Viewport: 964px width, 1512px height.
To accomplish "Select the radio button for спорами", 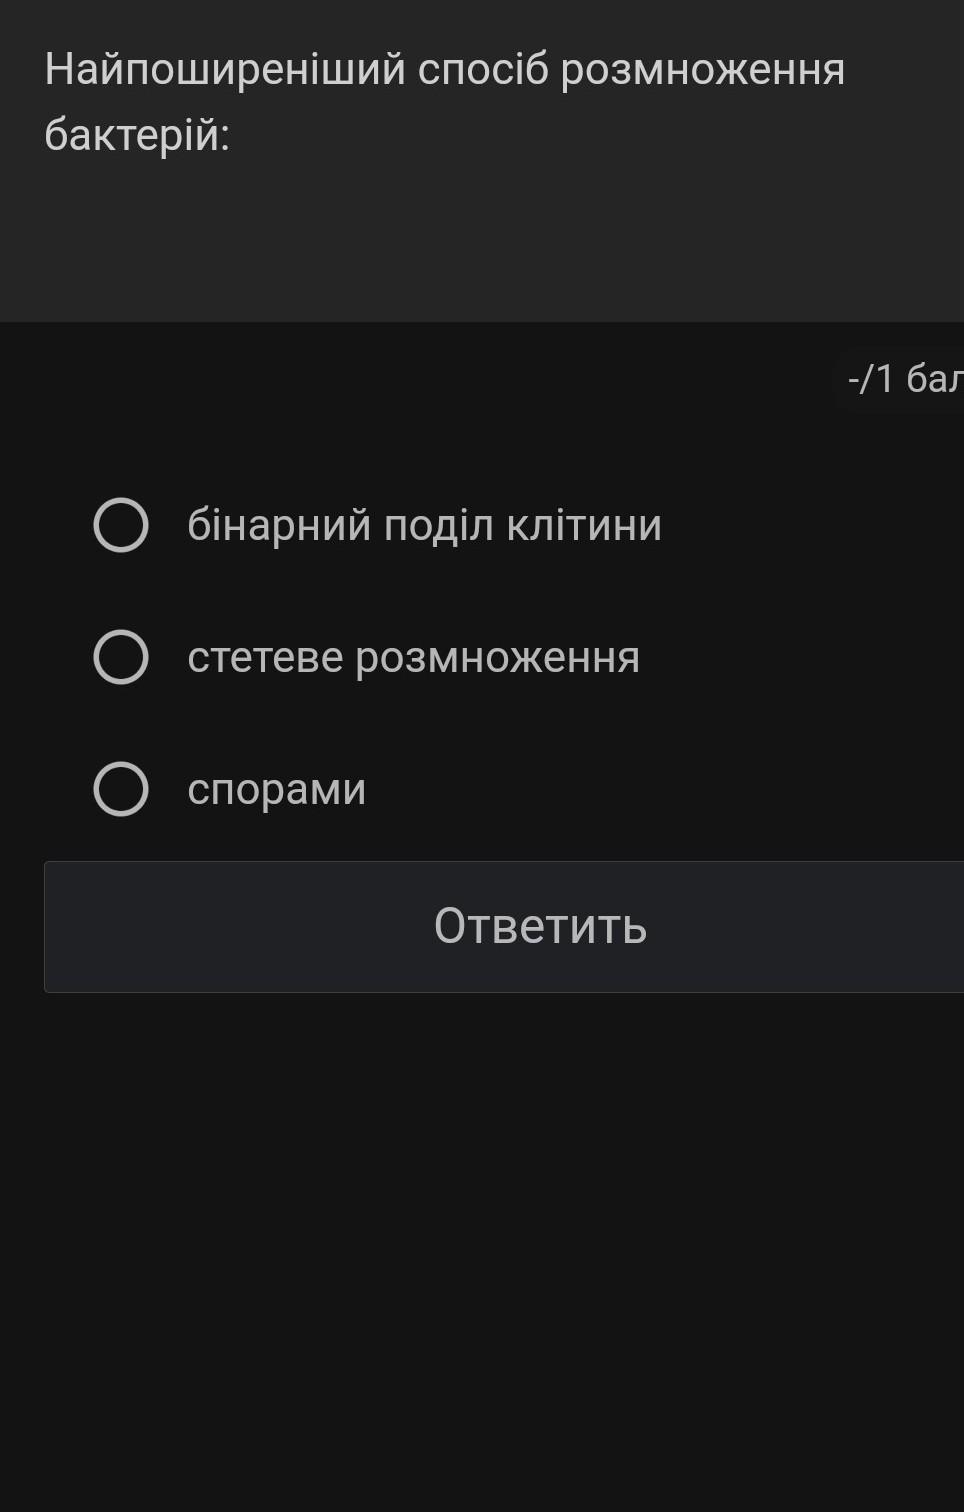I will point(121,789).
